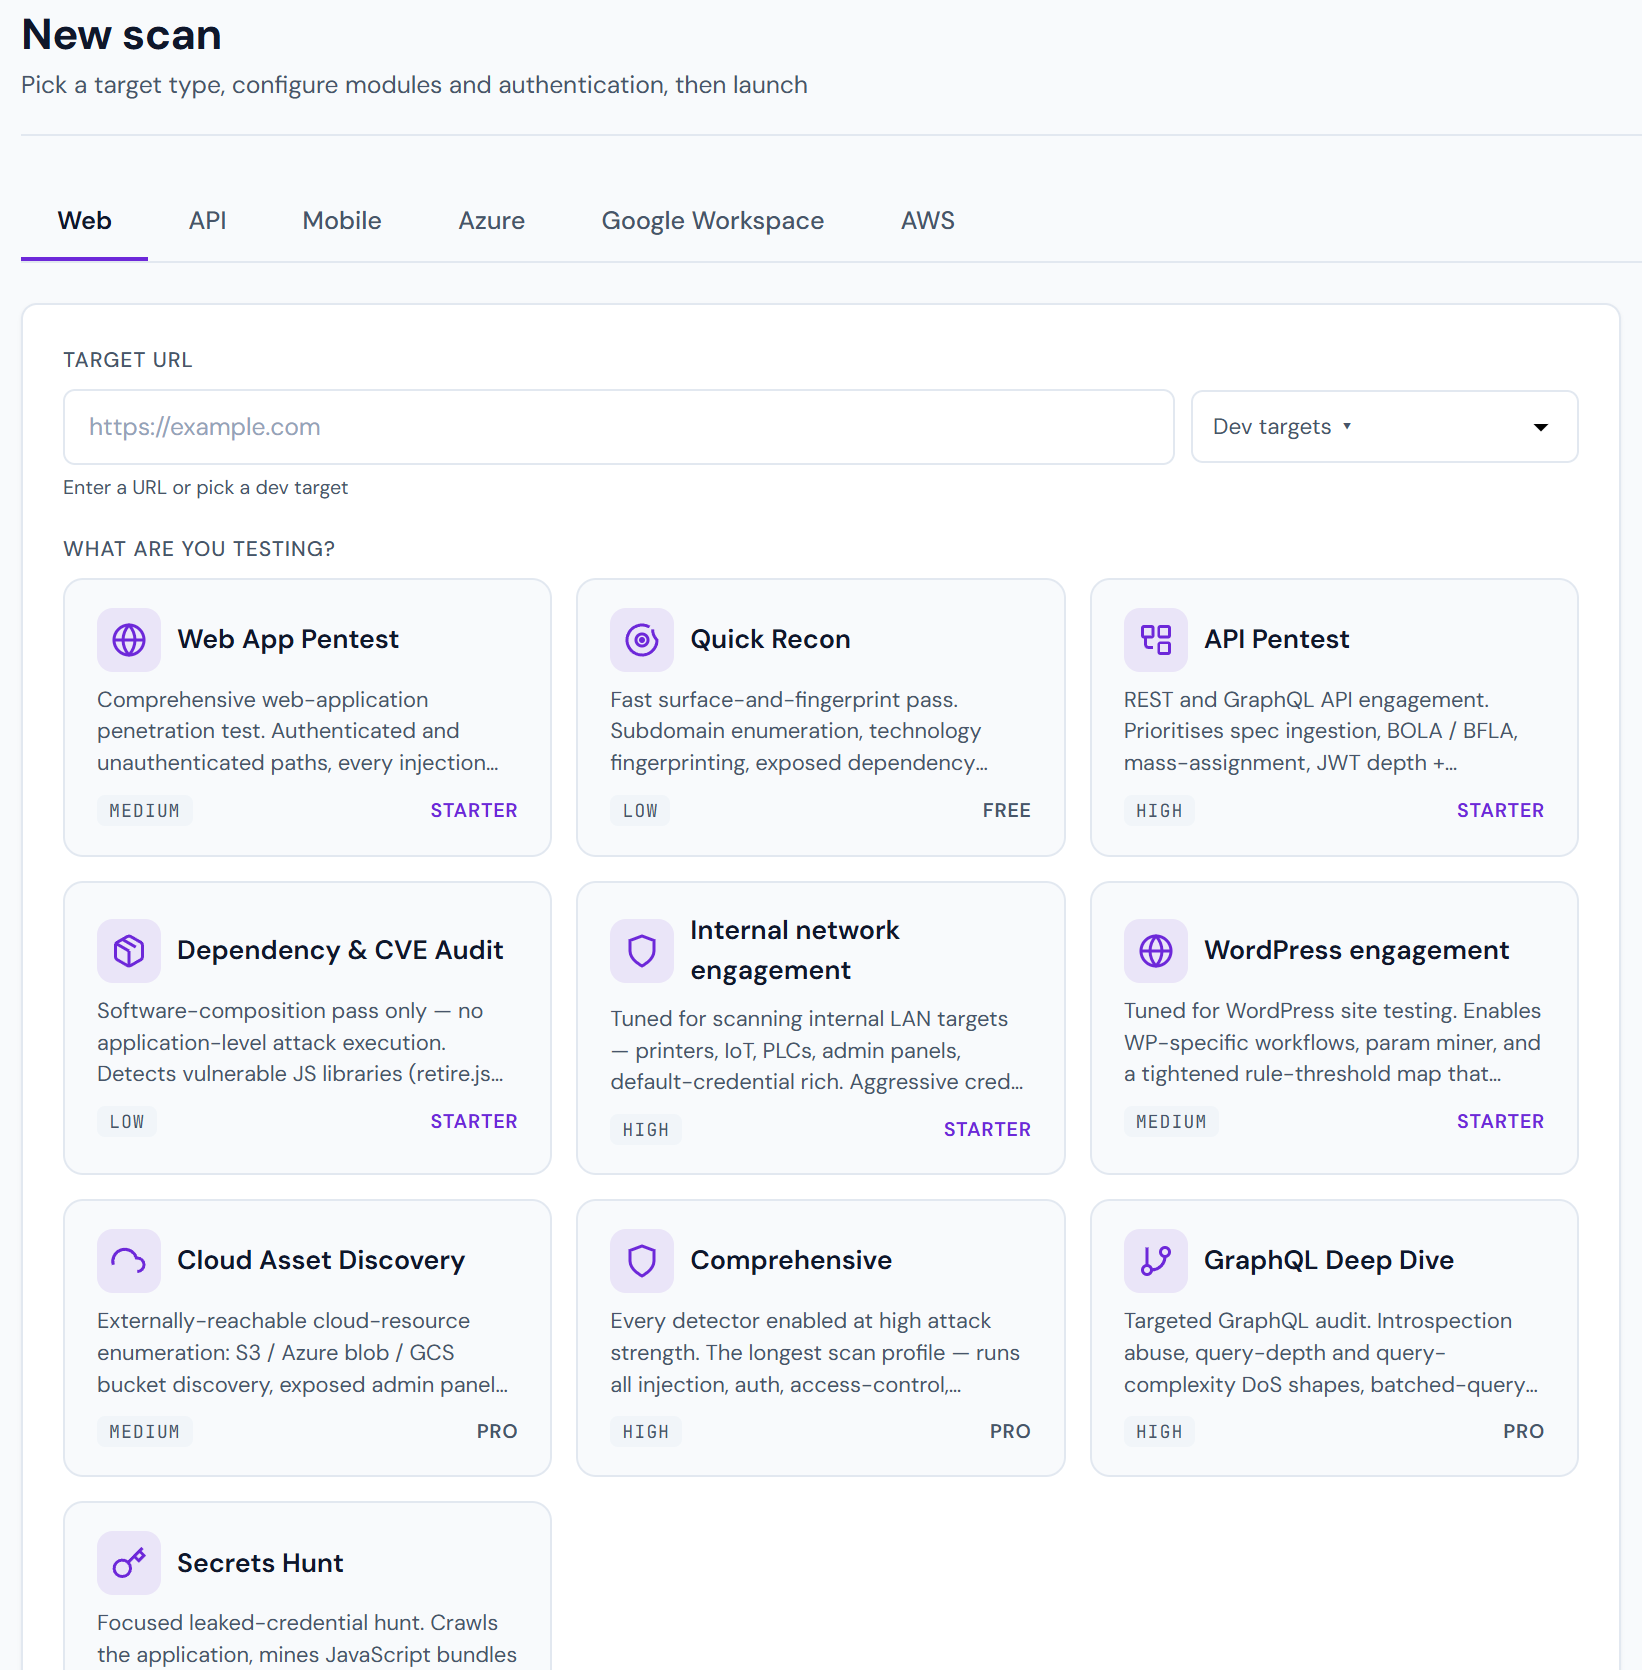
Task: Click the shield icon on Comprehensive card
Action: 642,1260
